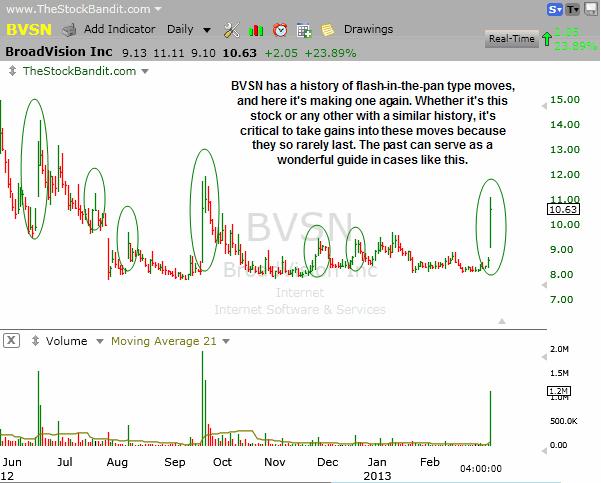Click the green up arrow indicator
601x483 pixels.
pos(546,40)
